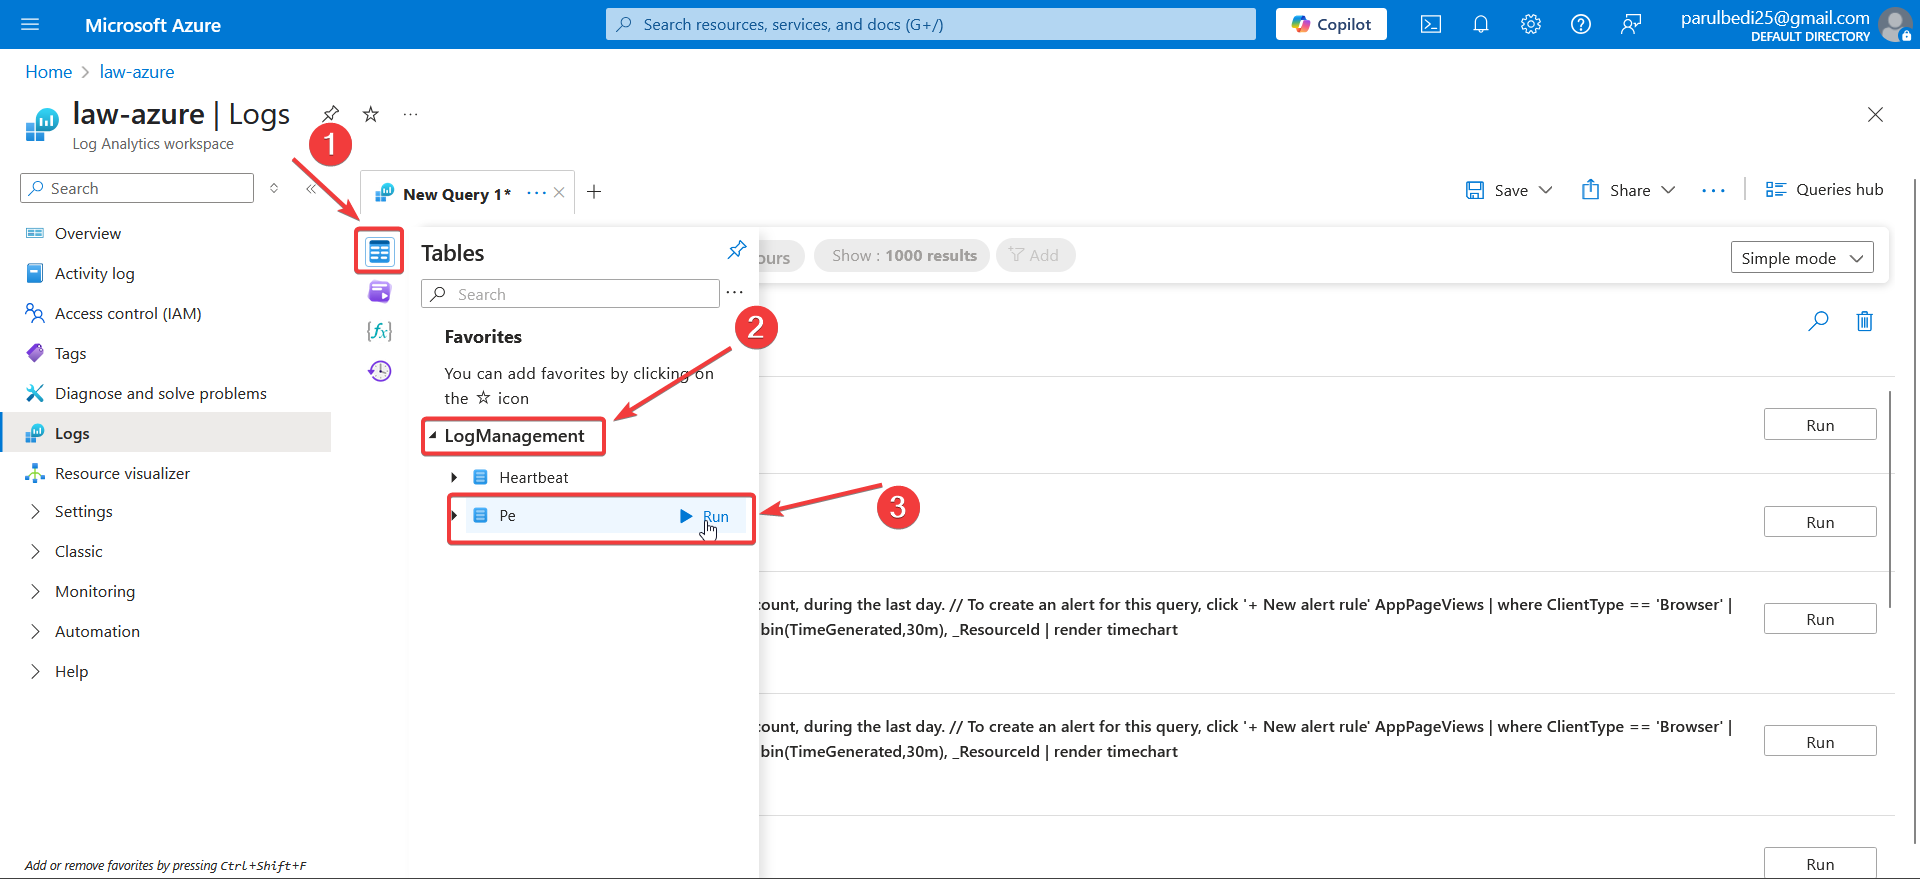Open Cloud Shell from top bar

pyautogui.click(x=1431, y=24)
